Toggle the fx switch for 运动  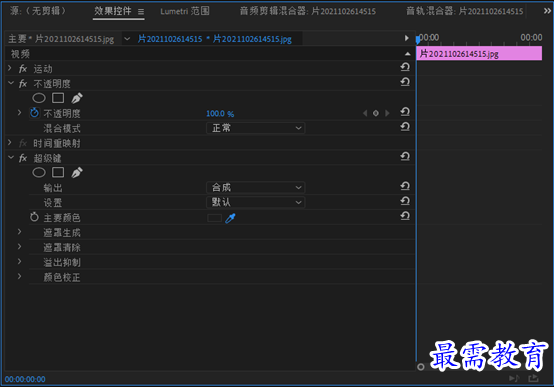pyautogui.click(x=23, y=69)
